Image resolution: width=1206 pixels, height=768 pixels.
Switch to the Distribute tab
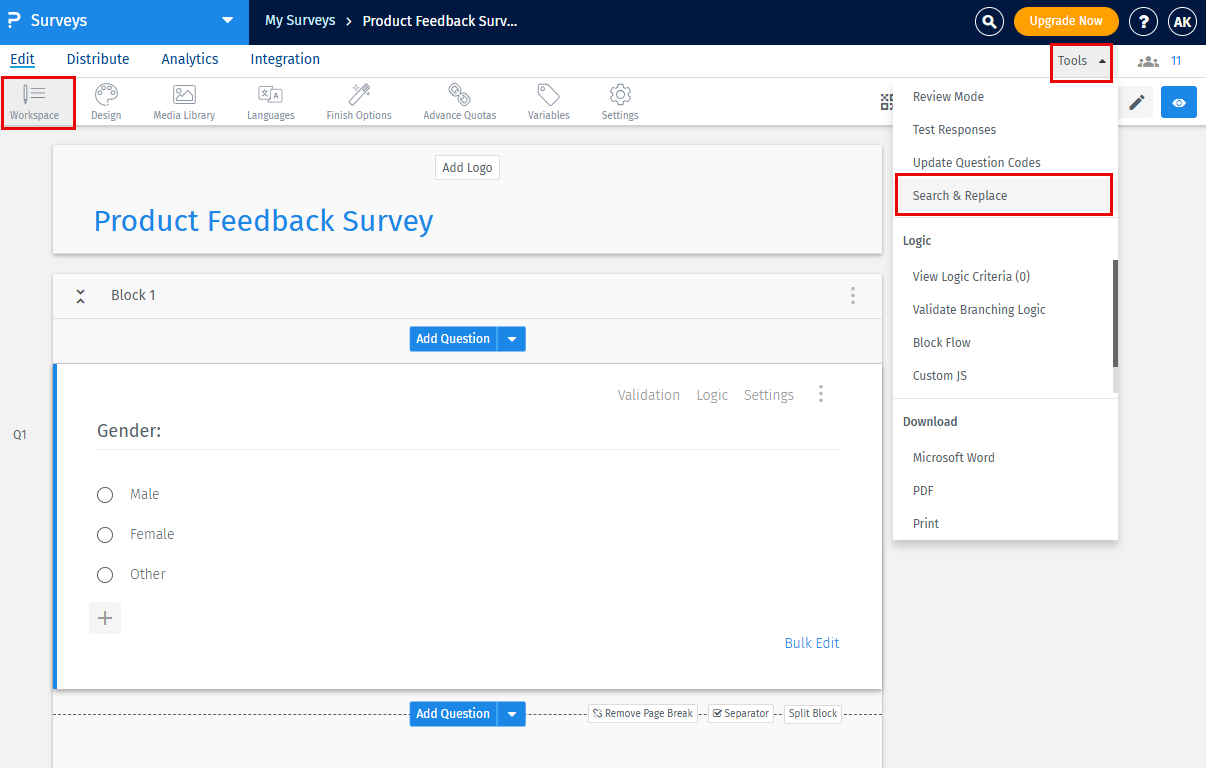pos(97,59)
